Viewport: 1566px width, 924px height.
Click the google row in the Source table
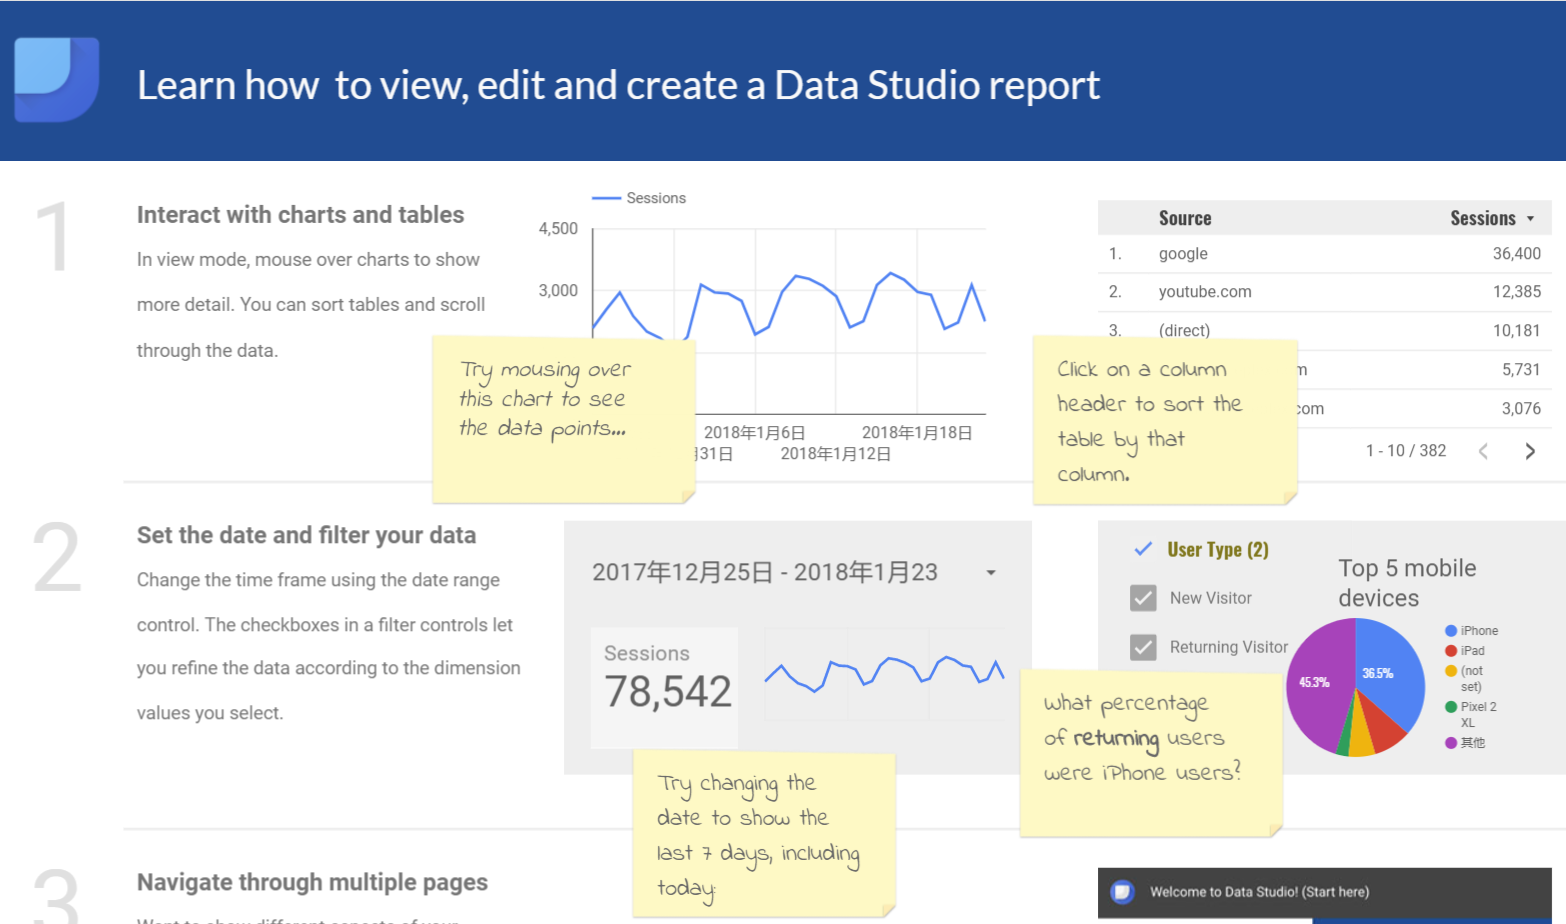(x=1183, y=253)
